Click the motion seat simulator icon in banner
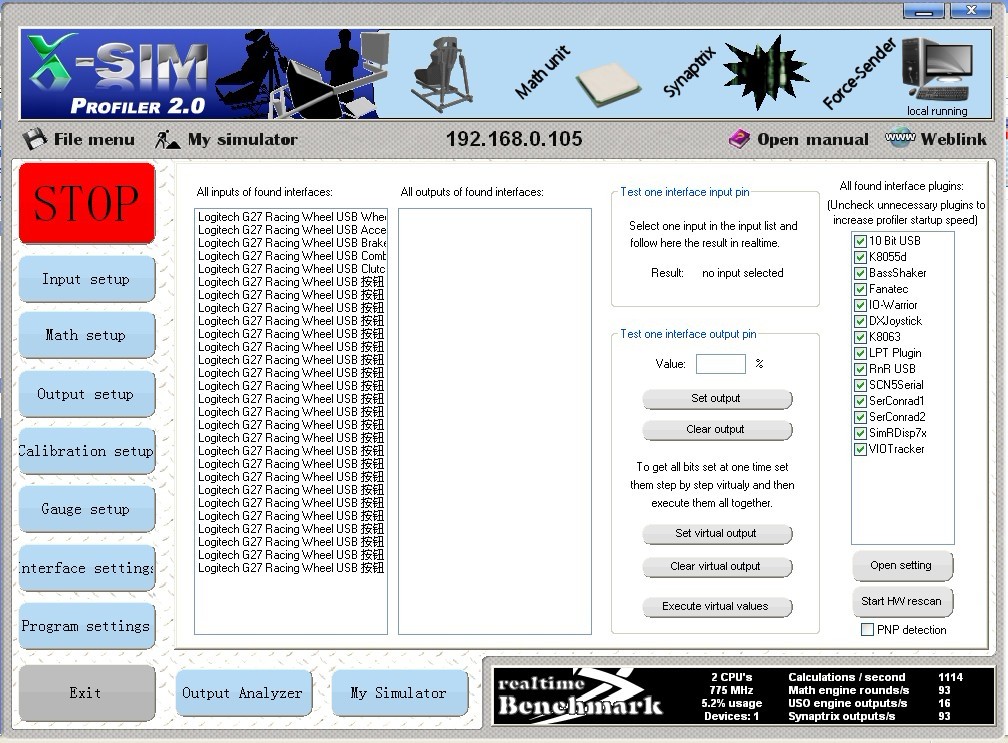Image resolution: width=1008 pixels, height=743 pixels. coord(442,75)
